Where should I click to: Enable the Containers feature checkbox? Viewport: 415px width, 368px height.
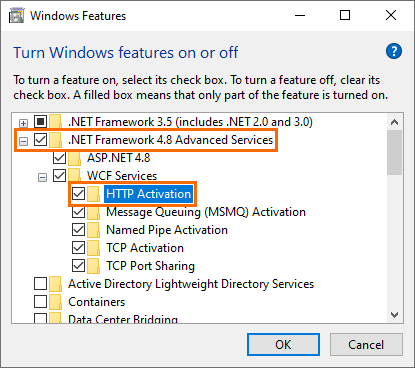[x=40, y=302]
